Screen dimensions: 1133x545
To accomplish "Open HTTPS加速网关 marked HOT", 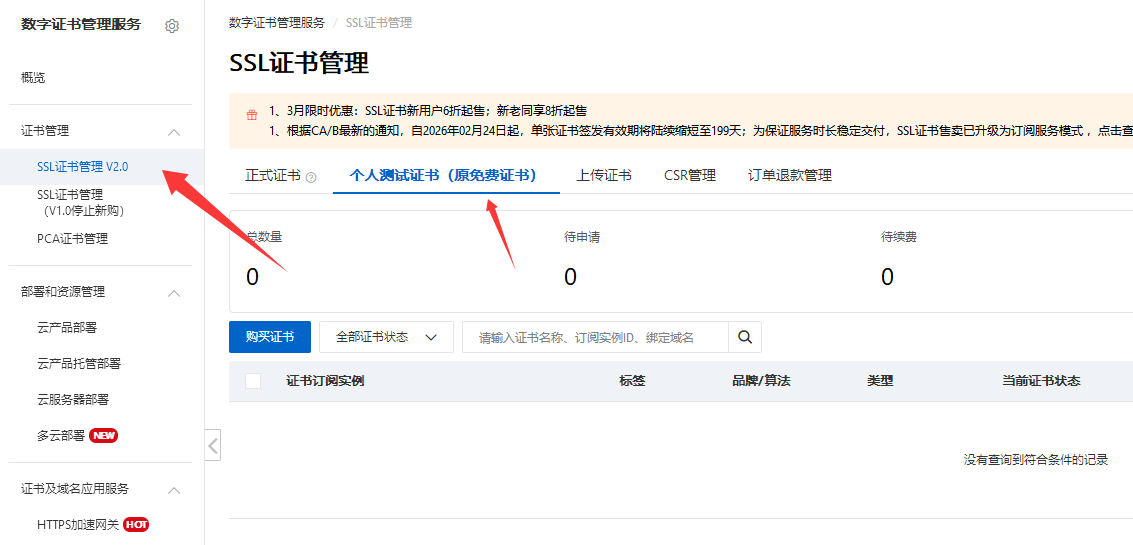I will [x=78, y=525].
